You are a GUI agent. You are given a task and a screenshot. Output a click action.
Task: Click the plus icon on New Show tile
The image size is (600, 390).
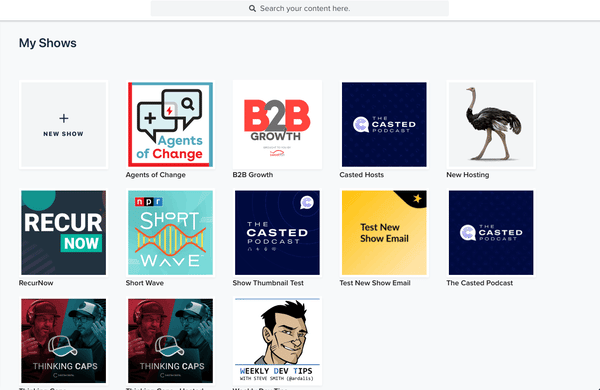coord(64,118)
